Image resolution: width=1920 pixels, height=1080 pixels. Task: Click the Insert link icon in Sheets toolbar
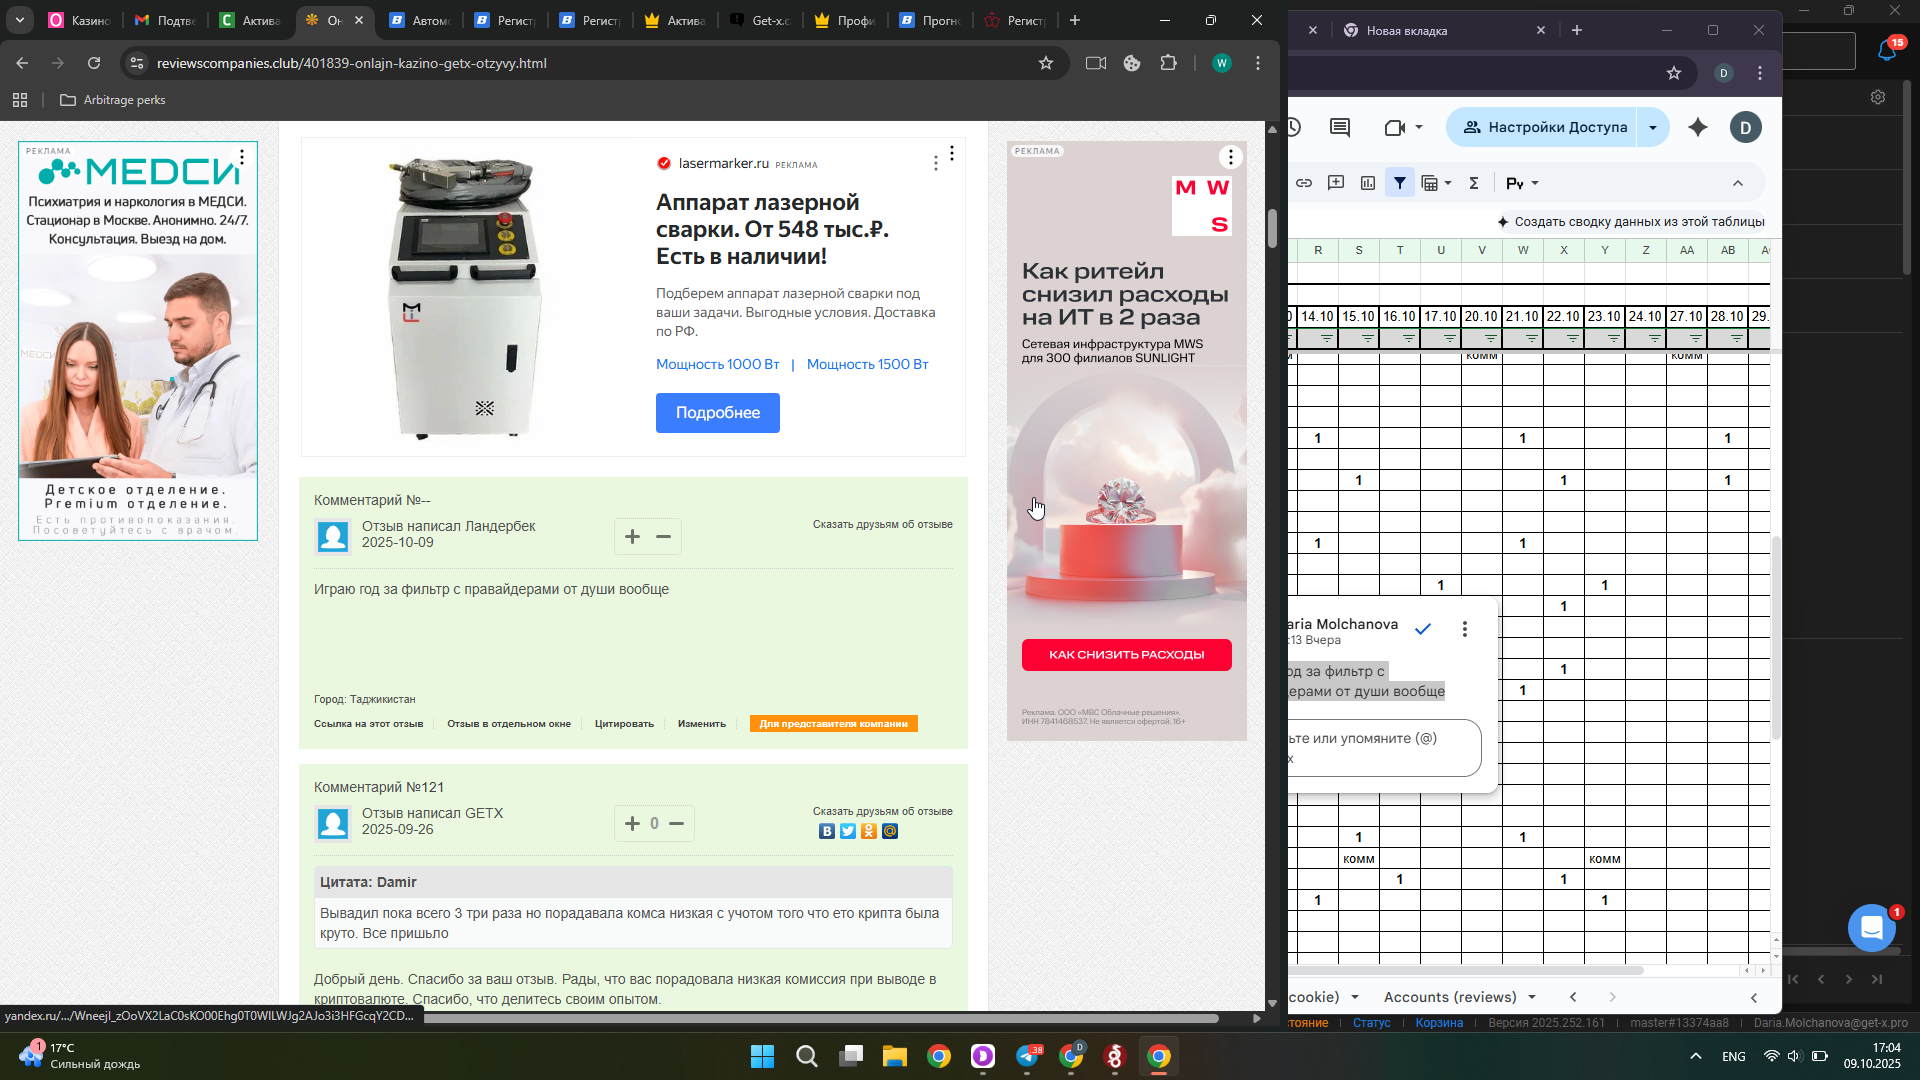pyautogui.click(x=1304, y=183)
